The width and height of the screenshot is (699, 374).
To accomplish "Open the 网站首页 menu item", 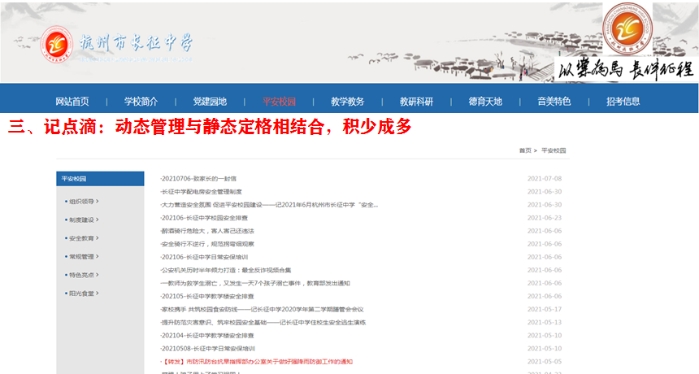I will (72, 102).
